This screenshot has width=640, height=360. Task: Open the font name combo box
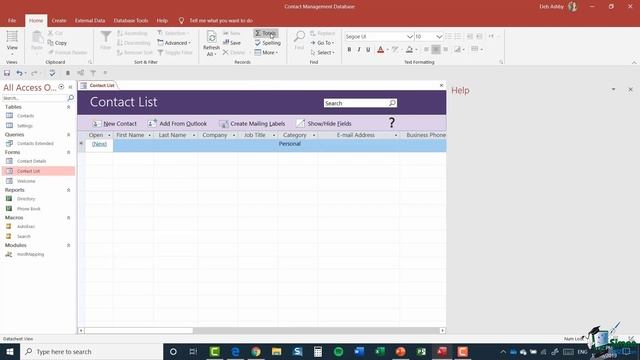tap(380, 37)
